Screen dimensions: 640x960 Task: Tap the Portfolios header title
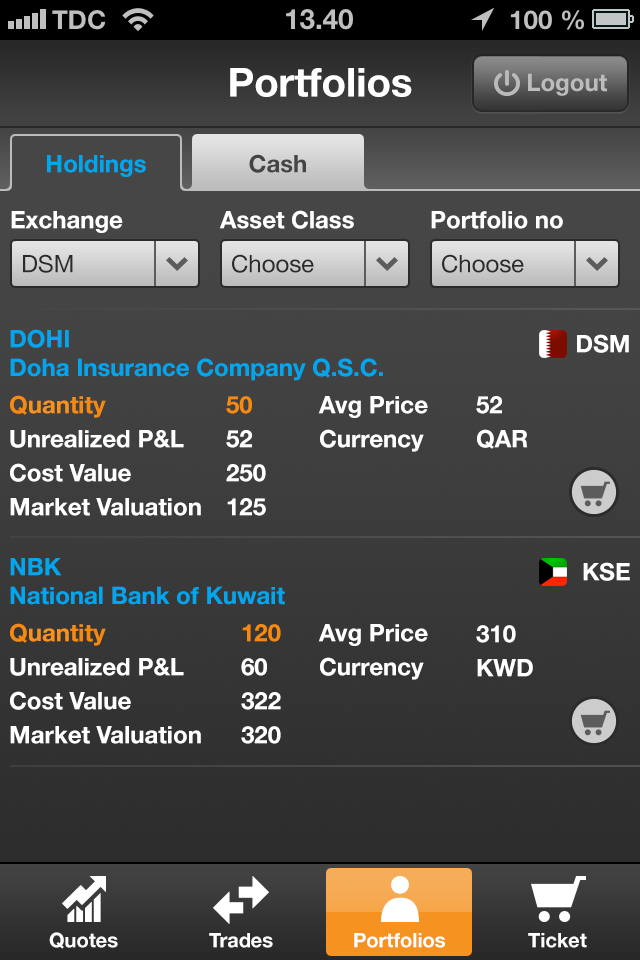click(320, 83)
